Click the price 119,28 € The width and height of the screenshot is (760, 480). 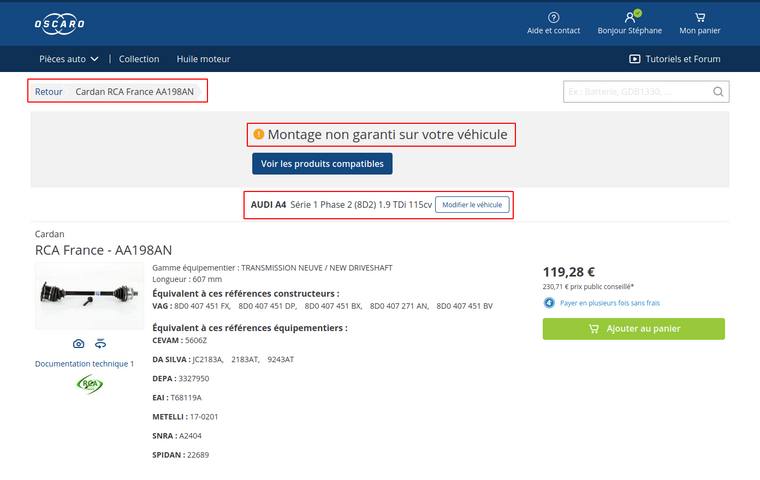pyautogui.click(x=569, y=272)
